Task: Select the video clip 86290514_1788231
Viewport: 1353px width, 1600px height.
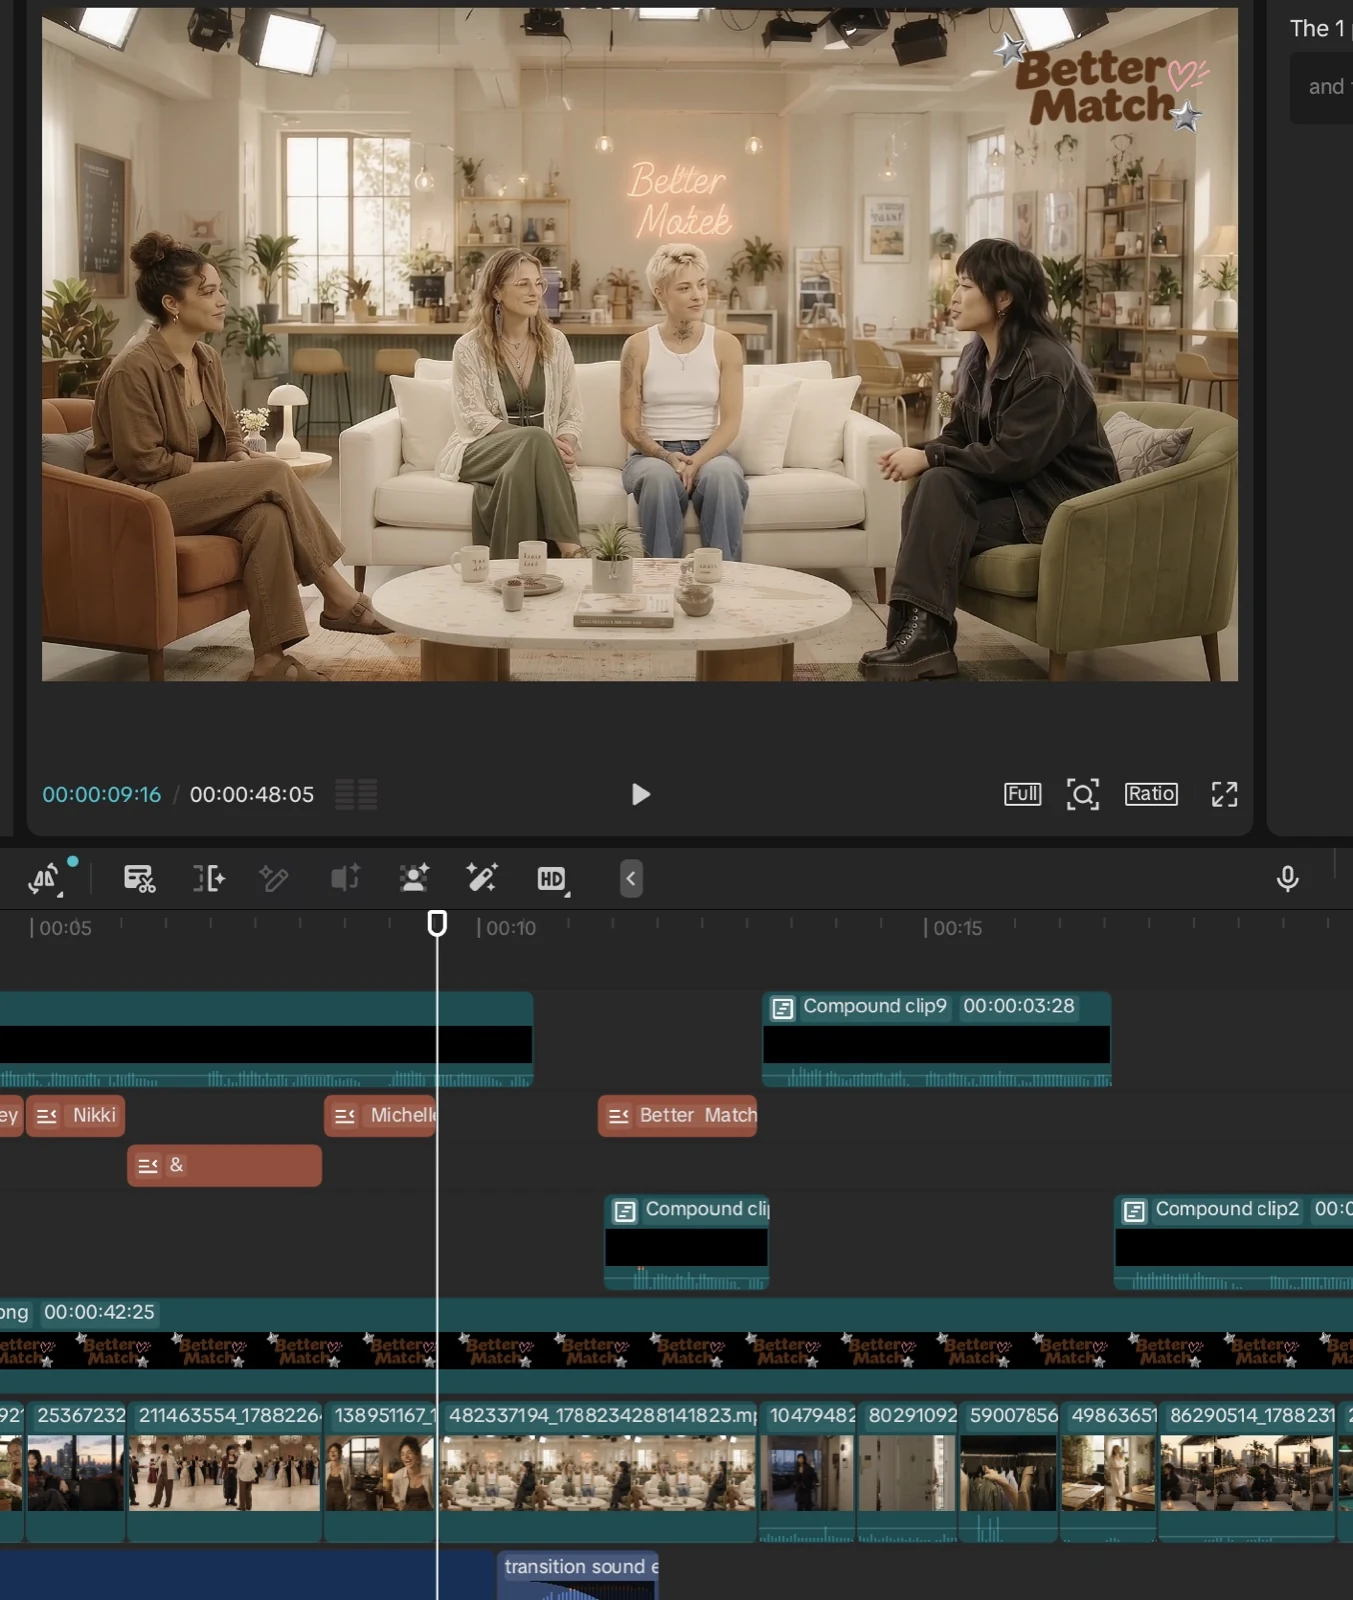Action: [x=1248, y=1471]
